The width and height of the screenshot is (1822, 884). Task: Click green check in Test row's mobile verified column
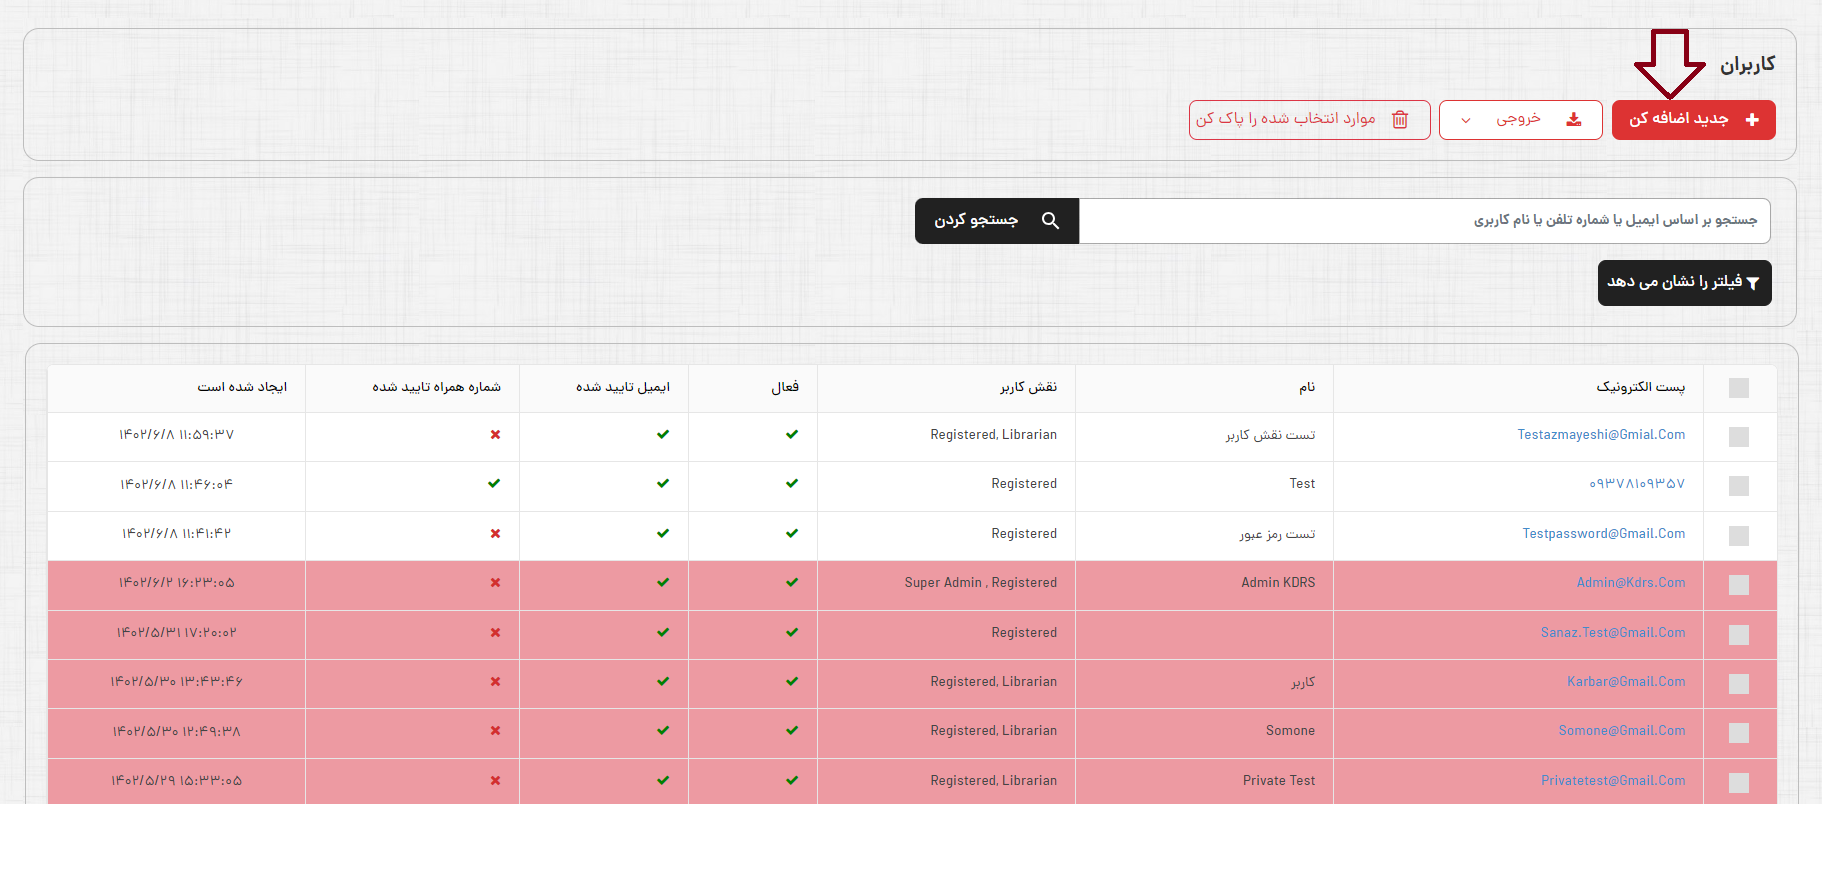pos(494,484)
